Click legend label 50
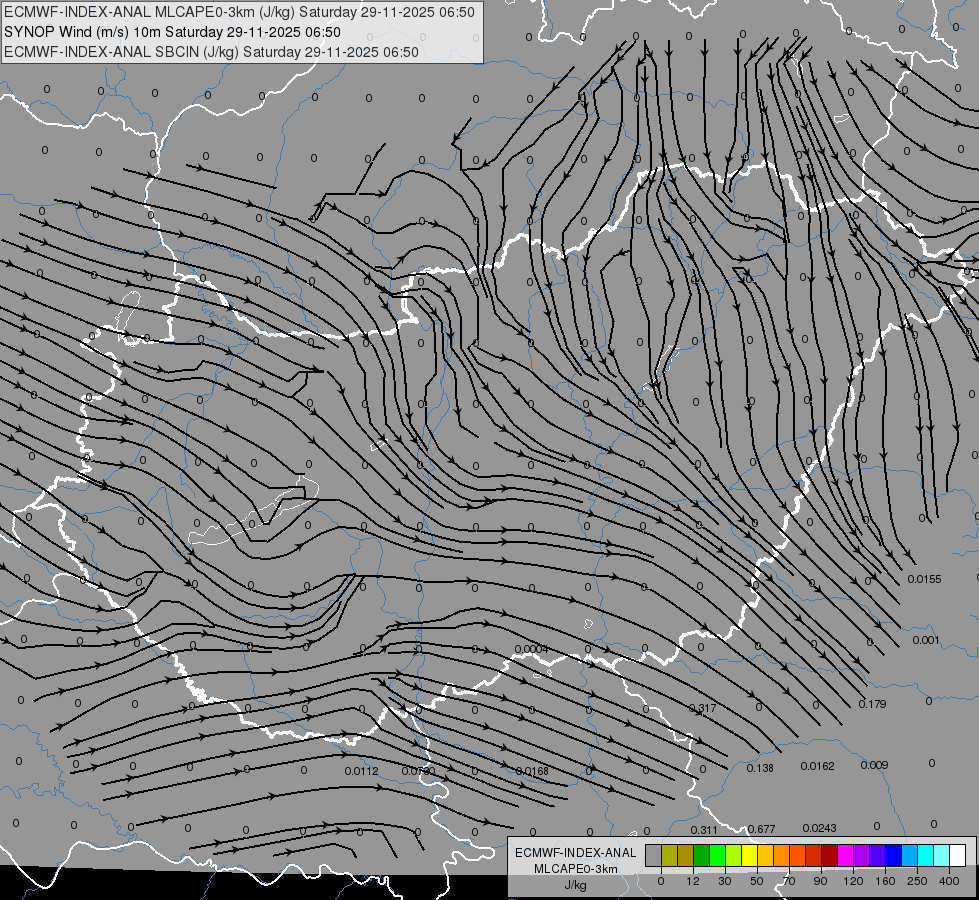The width and height of the screenshot is (979, 900). 757,881
